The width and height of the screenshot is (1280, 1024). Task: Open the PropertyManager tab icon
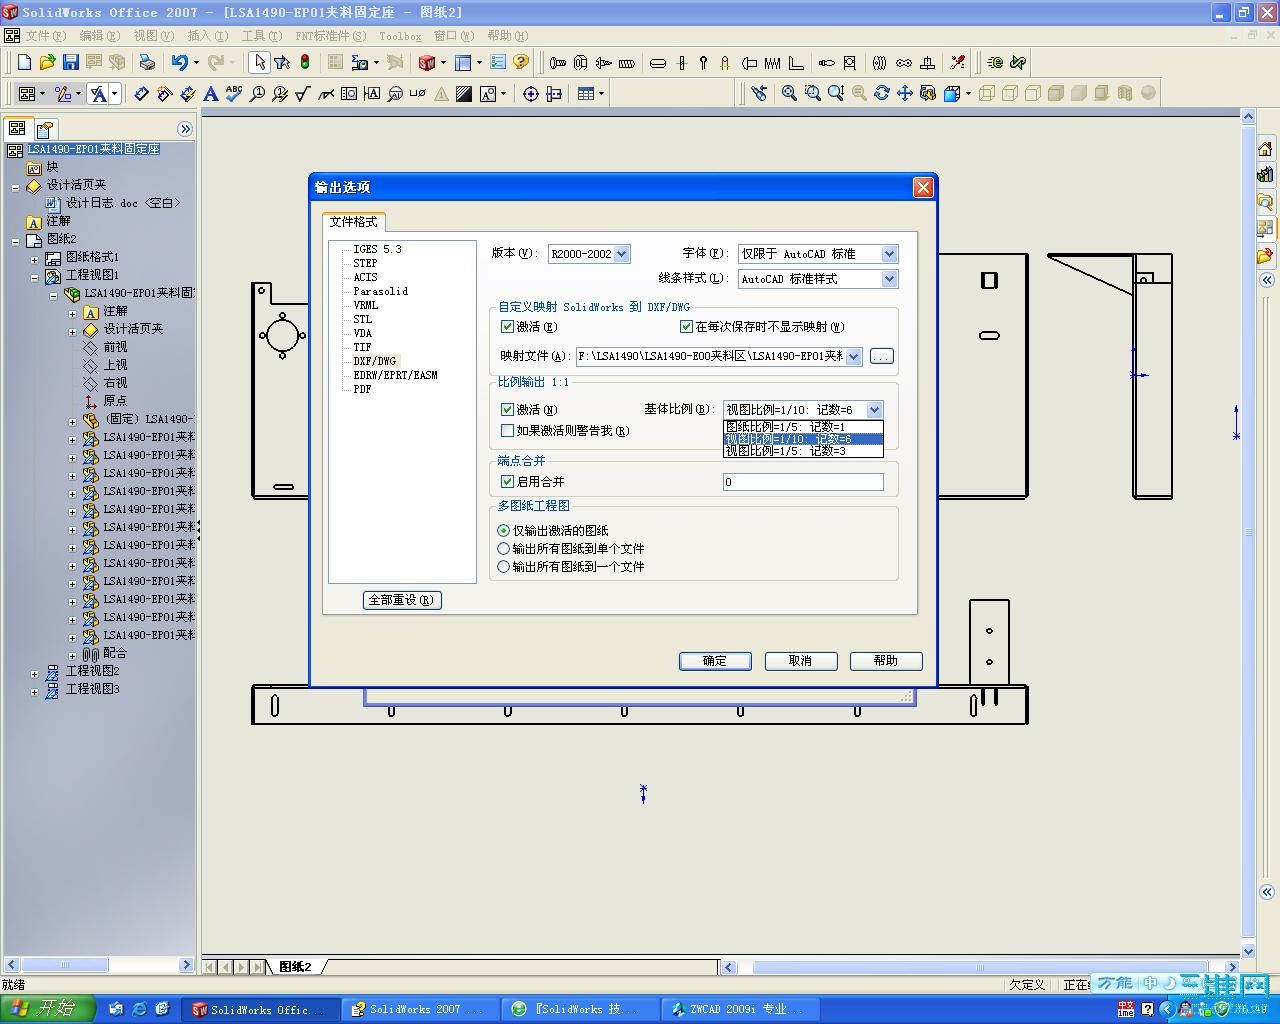coord(44,129)
